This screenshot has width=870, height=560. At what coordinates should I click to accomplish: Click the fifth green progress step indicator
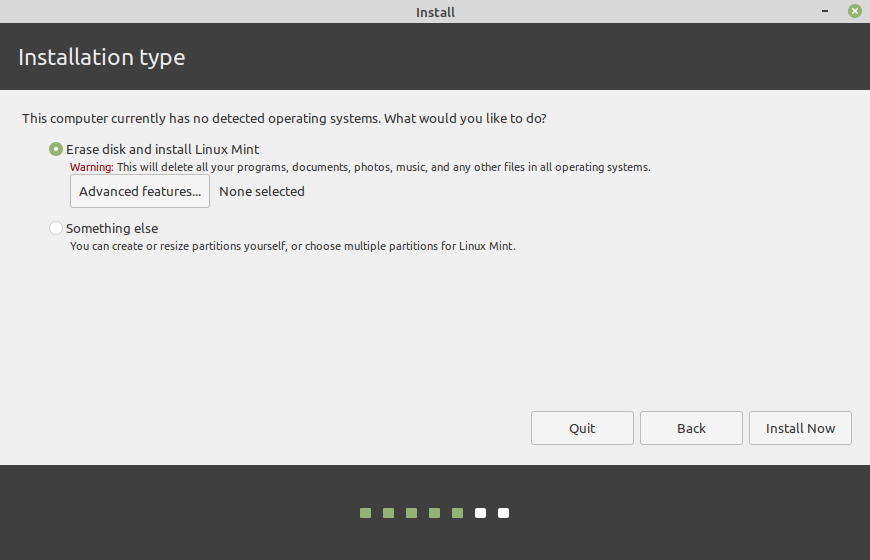[x=457, y=513]
